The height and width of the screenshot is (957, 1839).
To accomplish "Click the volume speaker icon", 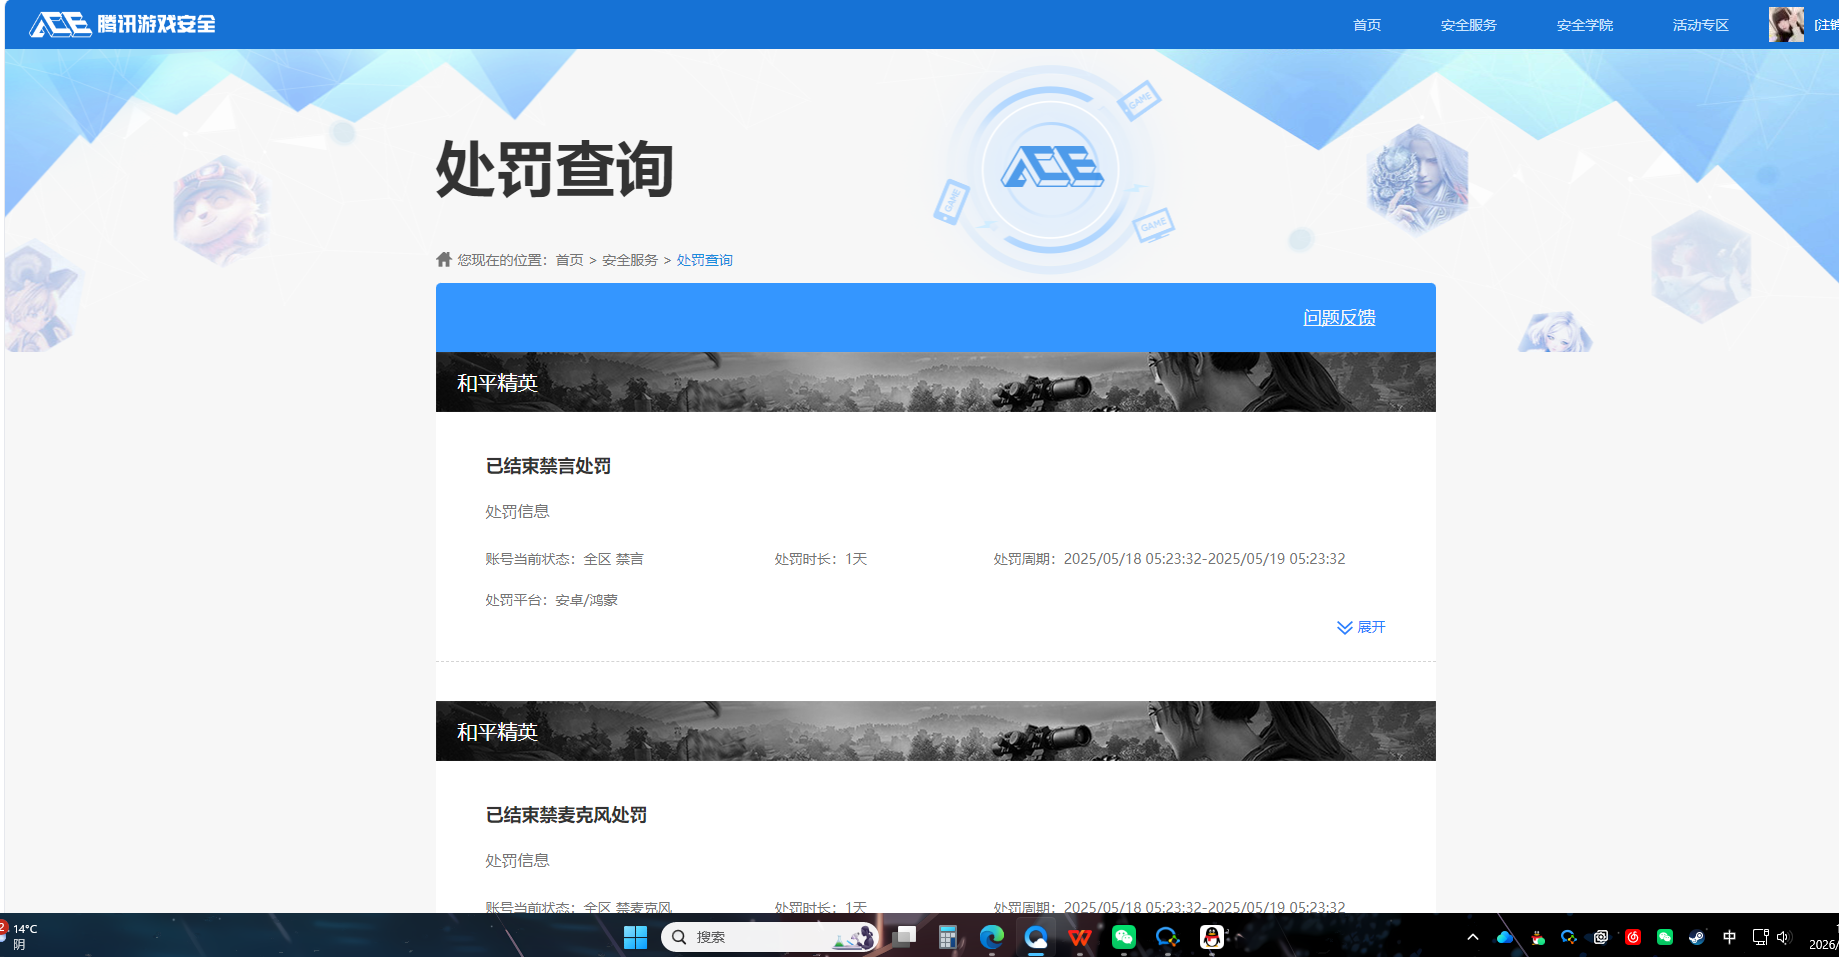I will pyautogui.click(x=1785, y=937).
